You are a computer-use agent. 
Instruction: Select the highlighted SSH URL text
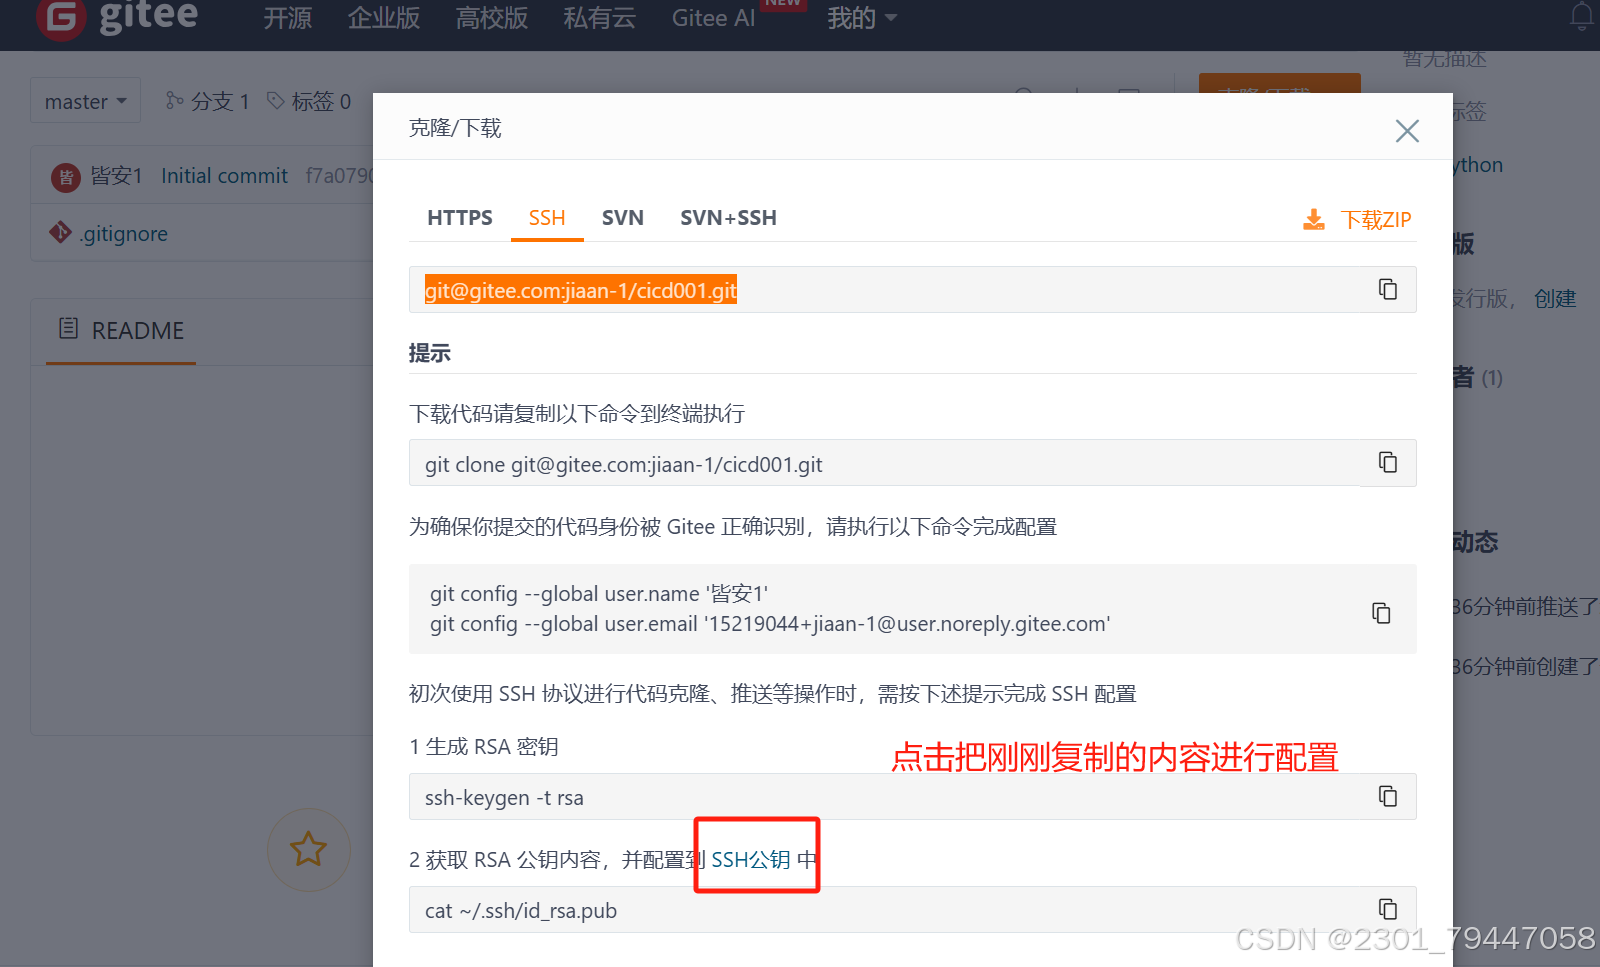[579, 290]
